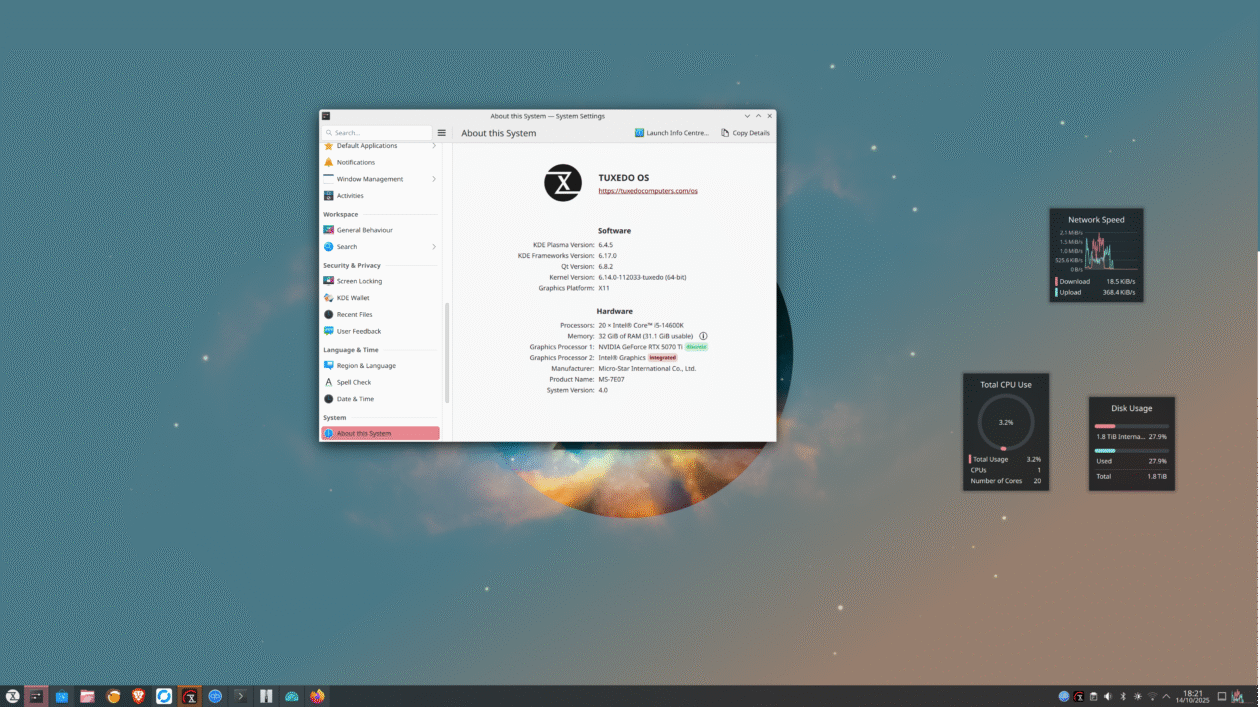
Task: Open the TUXEDO application launcher
Action: tap(13, 696)
